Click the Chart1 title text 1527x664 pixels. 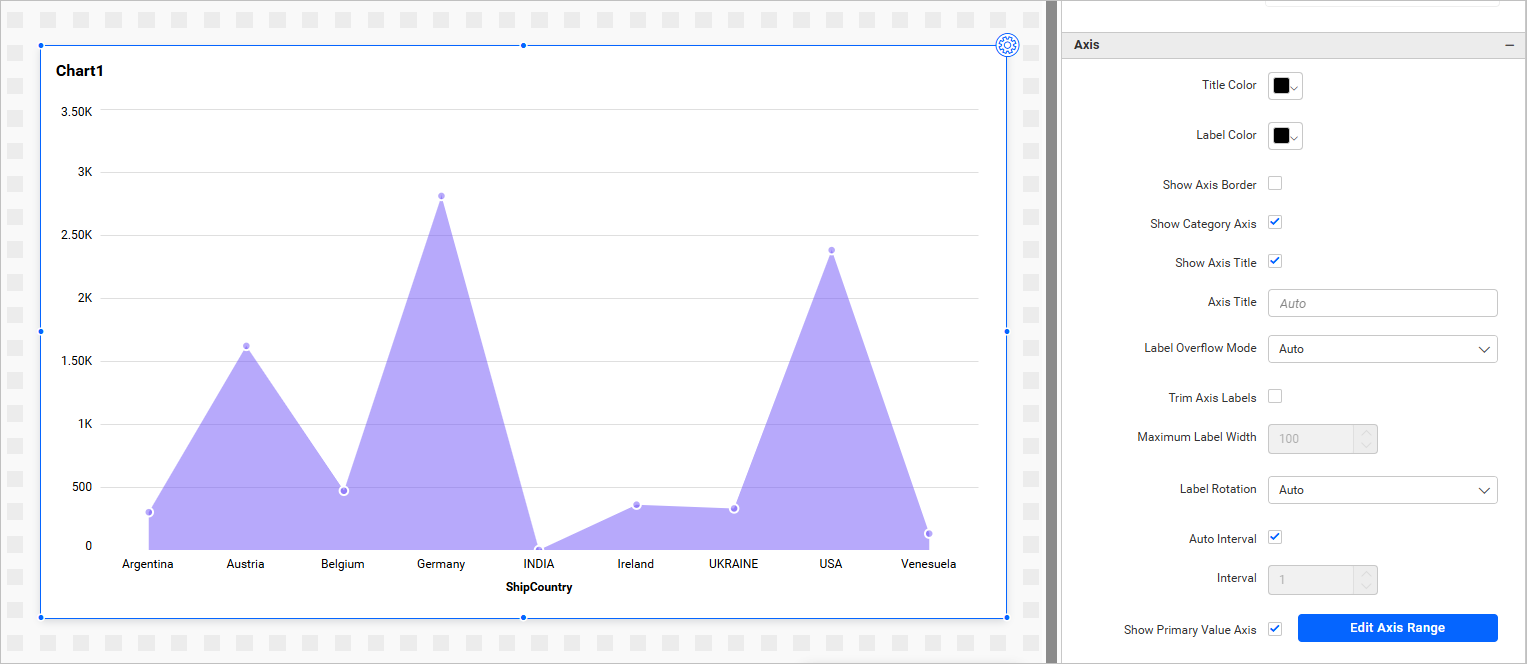point(80,71)
